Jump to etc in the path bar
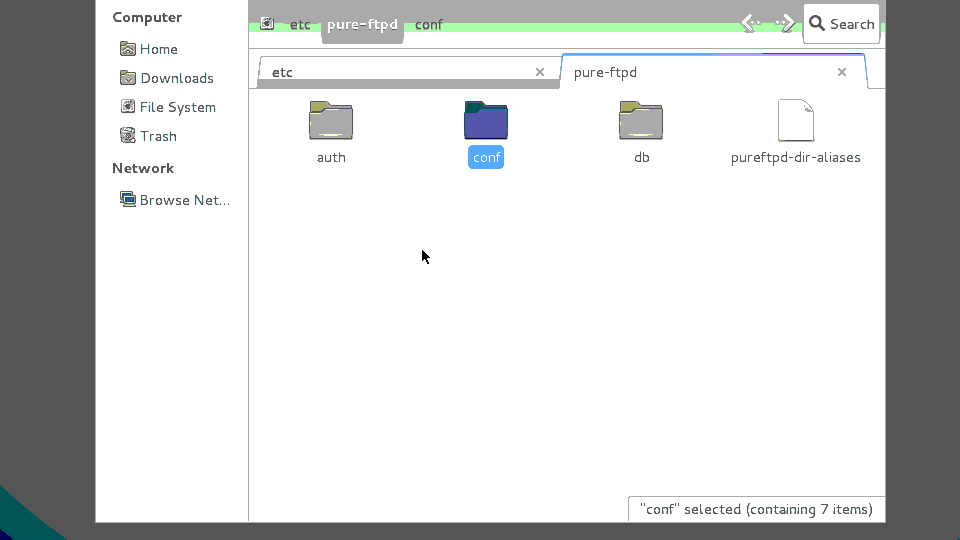The height and width of the screenshot is (540, 960). (300, 24)
